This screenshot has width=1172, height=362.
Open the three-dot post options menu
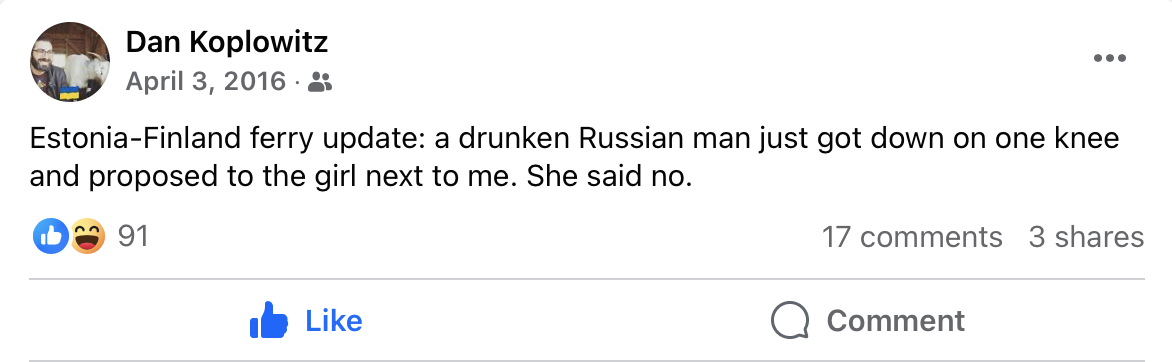coord(1109,58)
